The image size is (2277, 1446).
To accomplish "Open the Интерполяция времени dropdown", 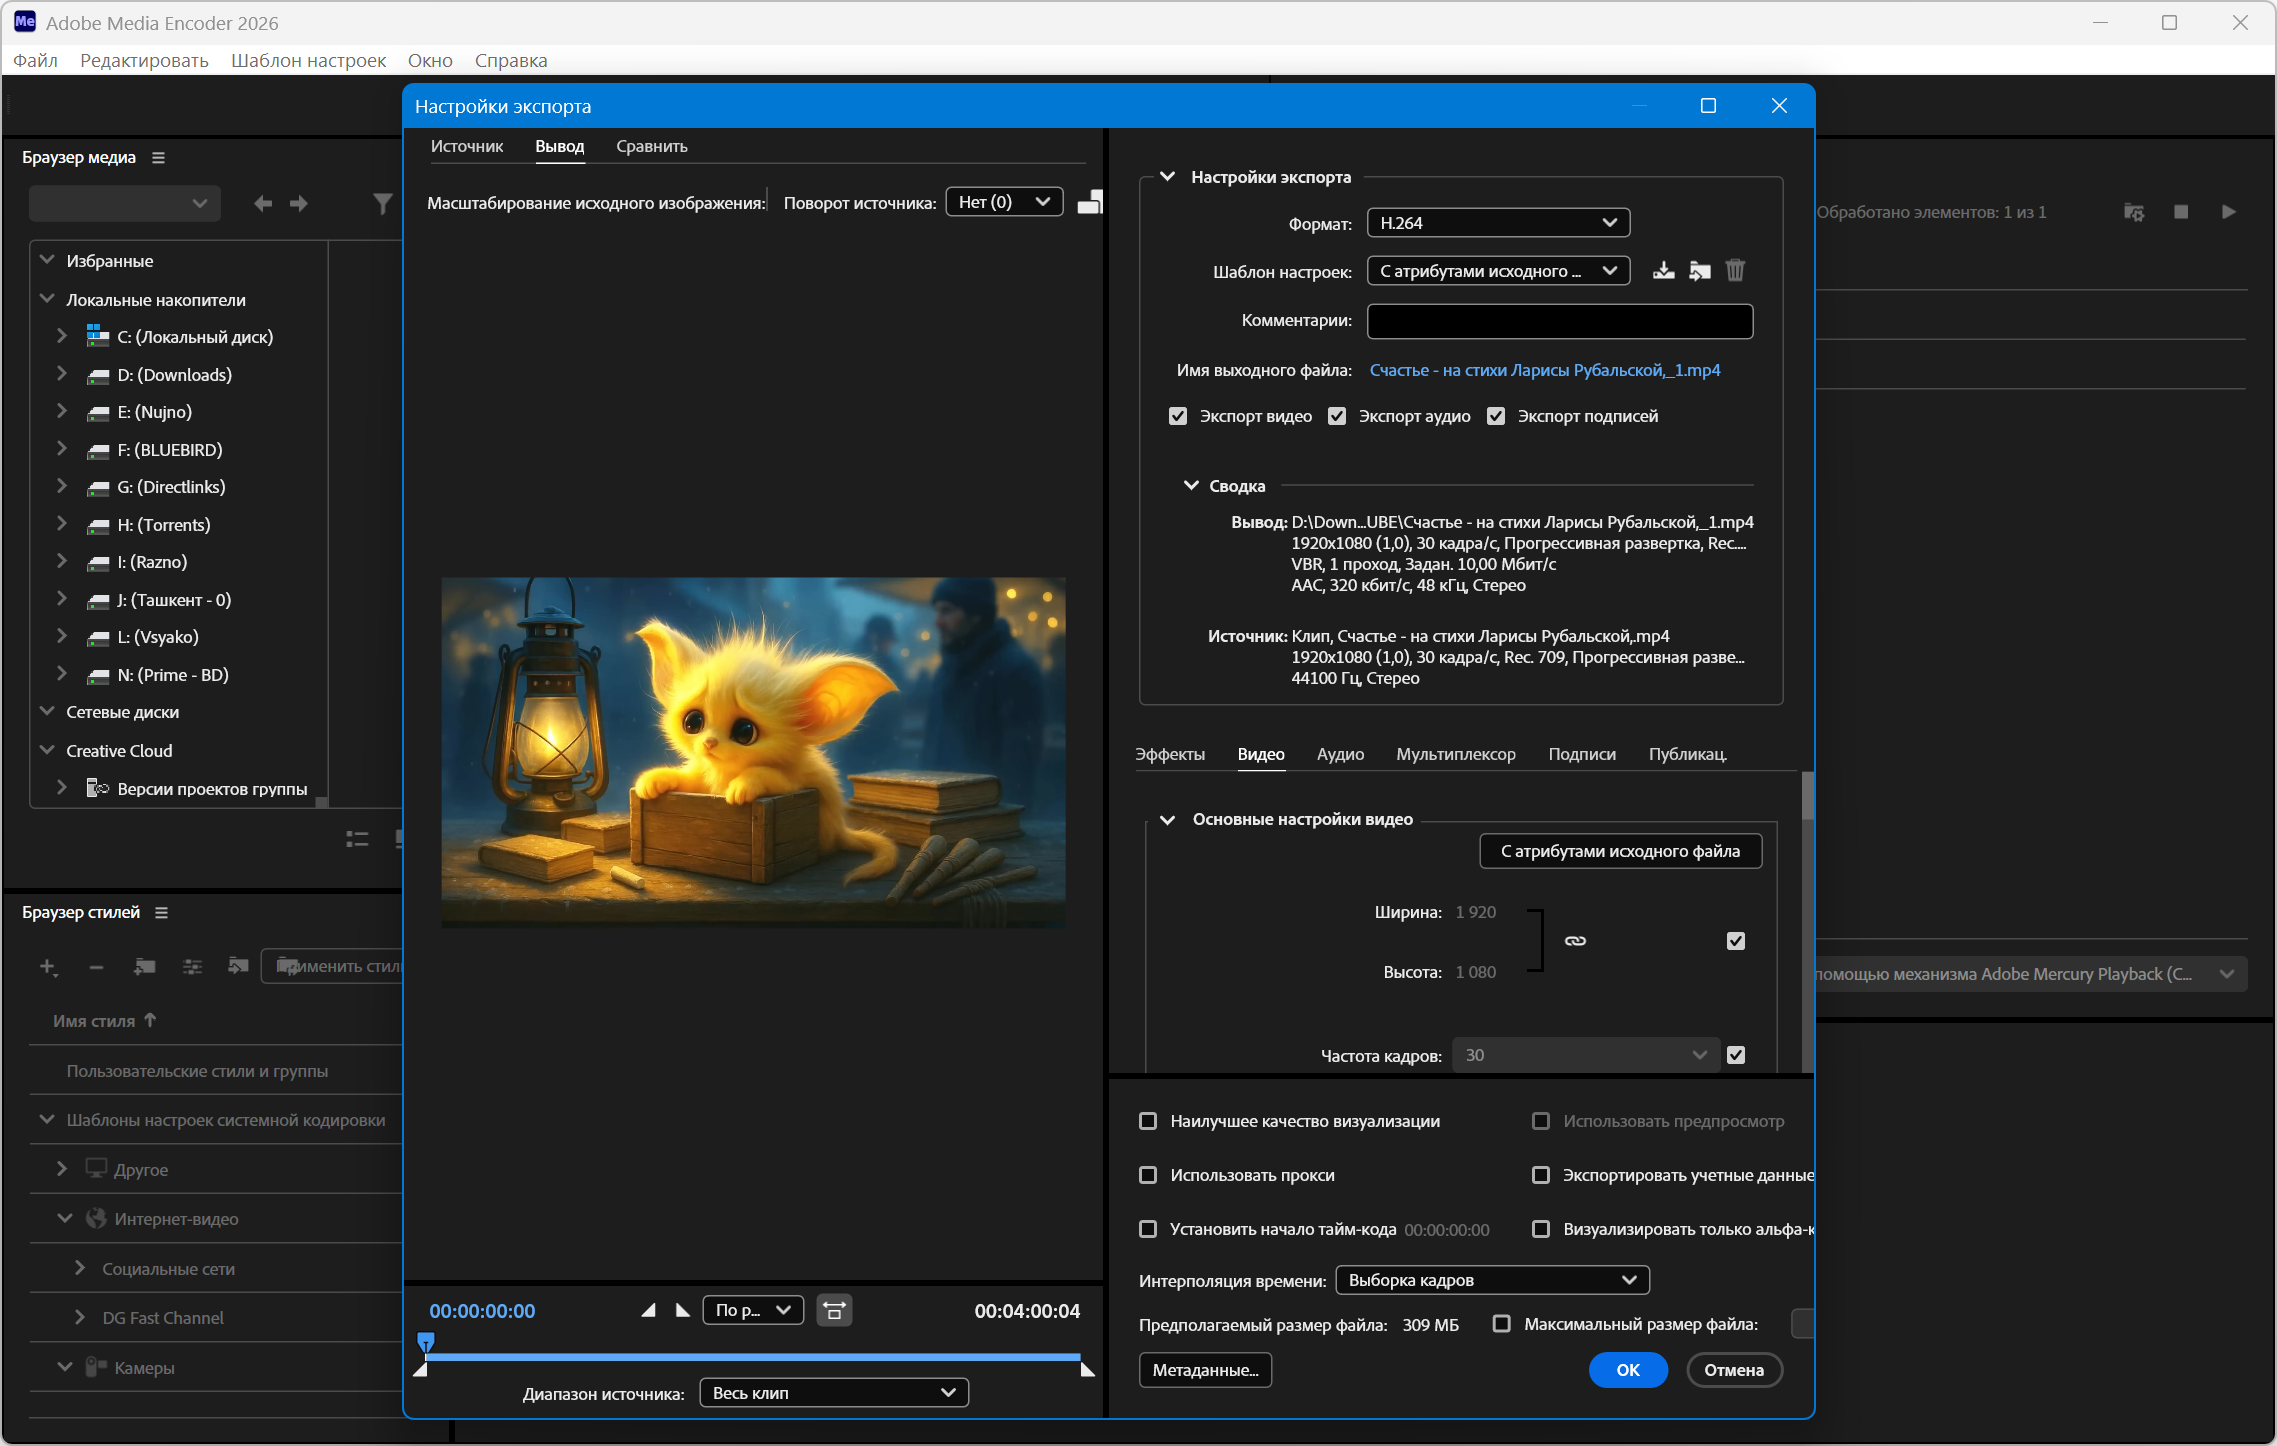I will [1491, 1280].
